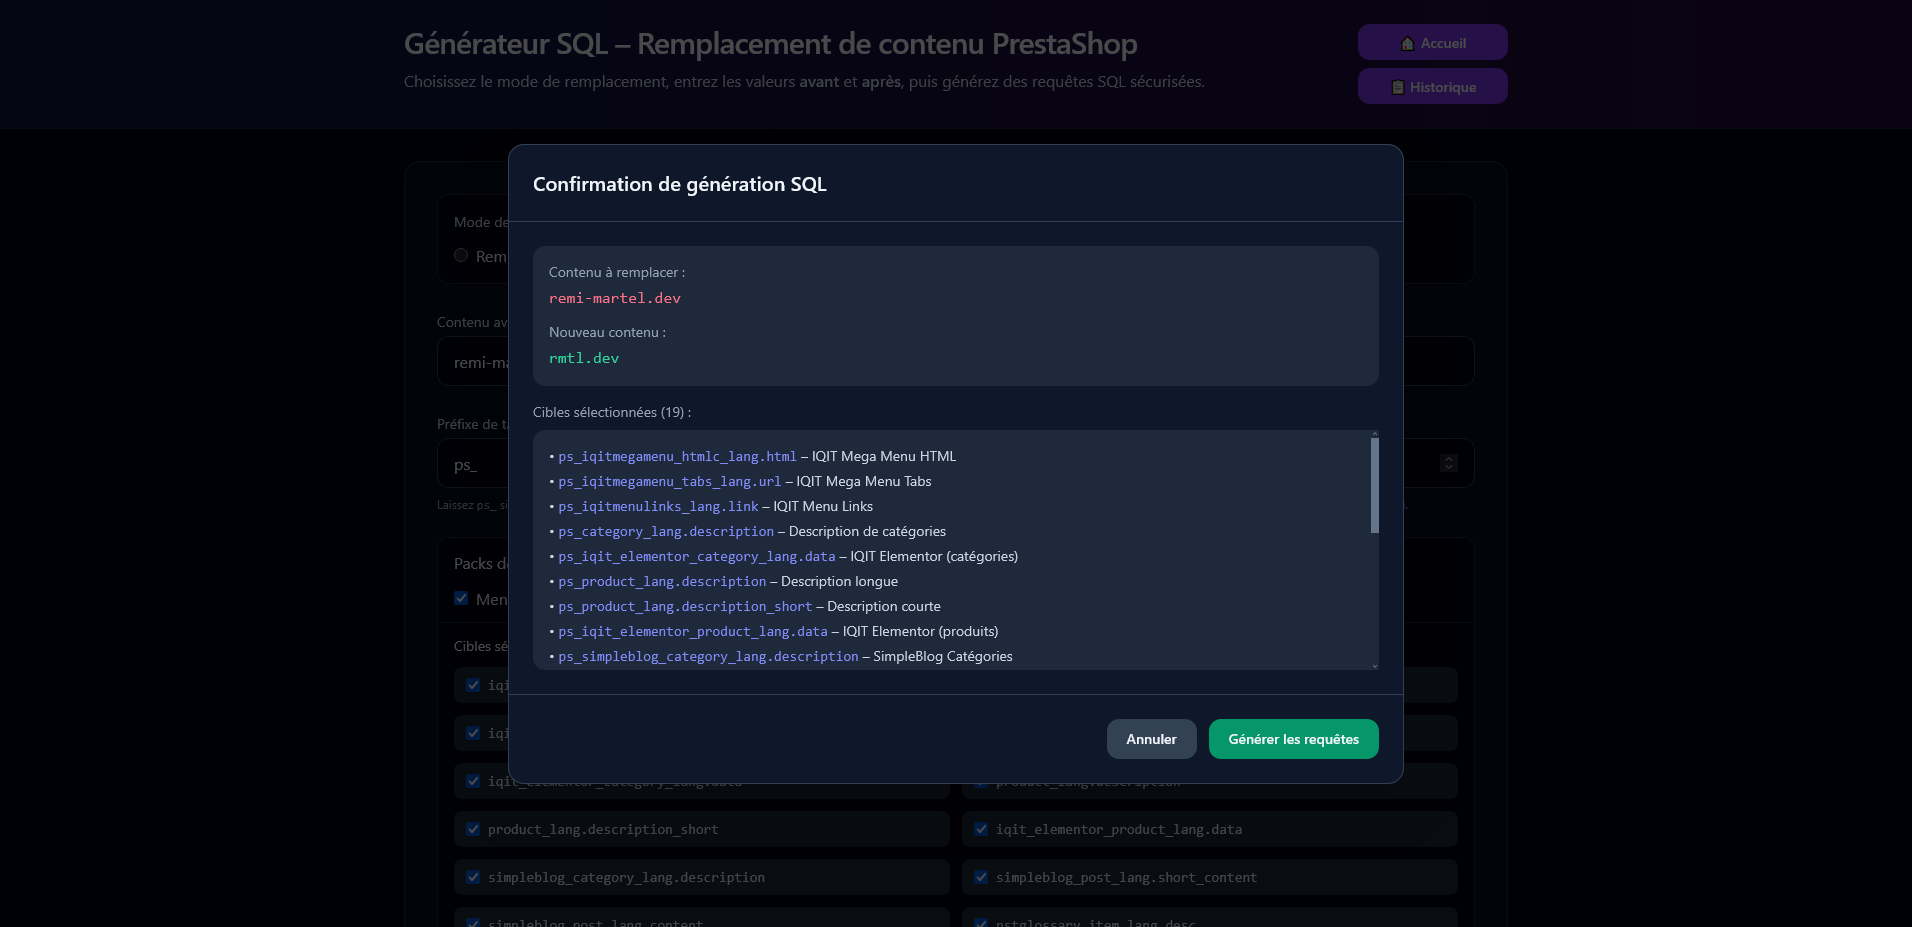
Task: Click the book icon on the Historique button
Action: (x=1396, y=87)
